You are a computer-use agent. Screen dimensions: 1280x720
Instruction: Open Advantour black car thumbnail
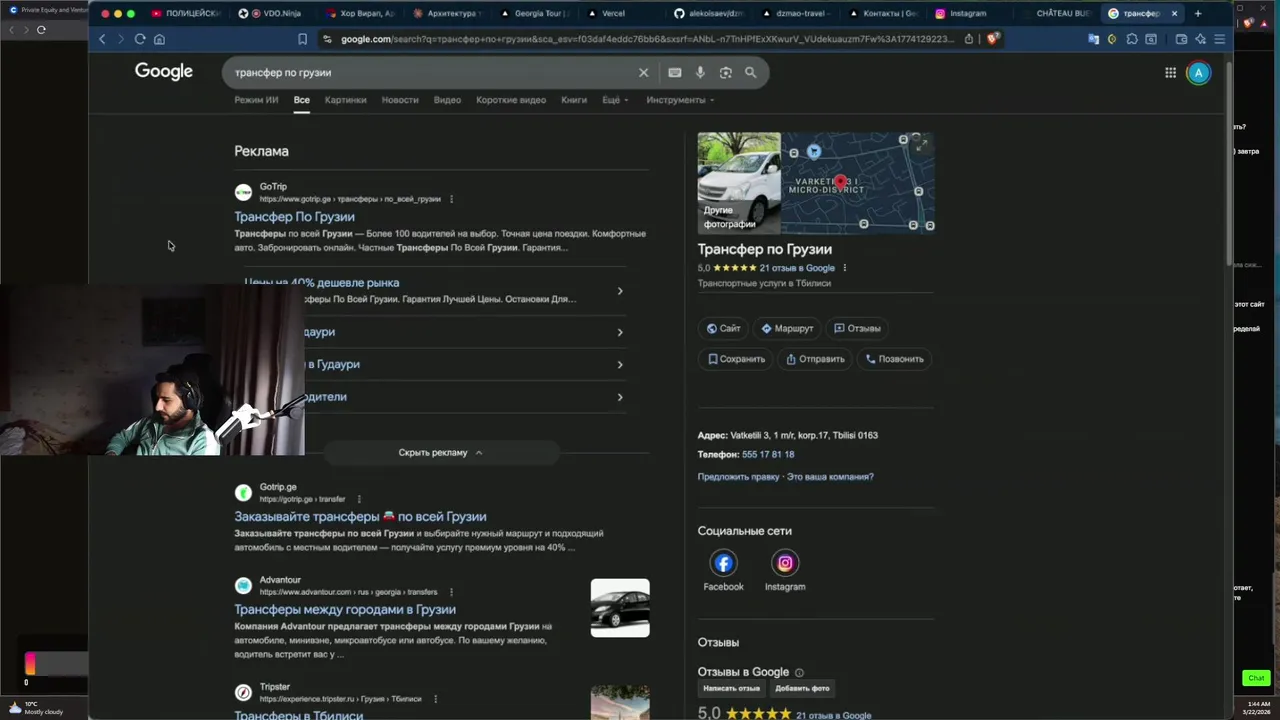coord(620,608)
